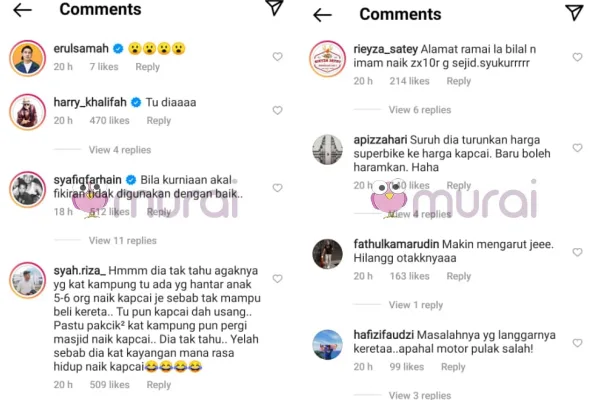This screenshot has width=600, height=400.
Task: Heart the syah.riza_ kapcai comment
Action: click(x=277, y=279)
